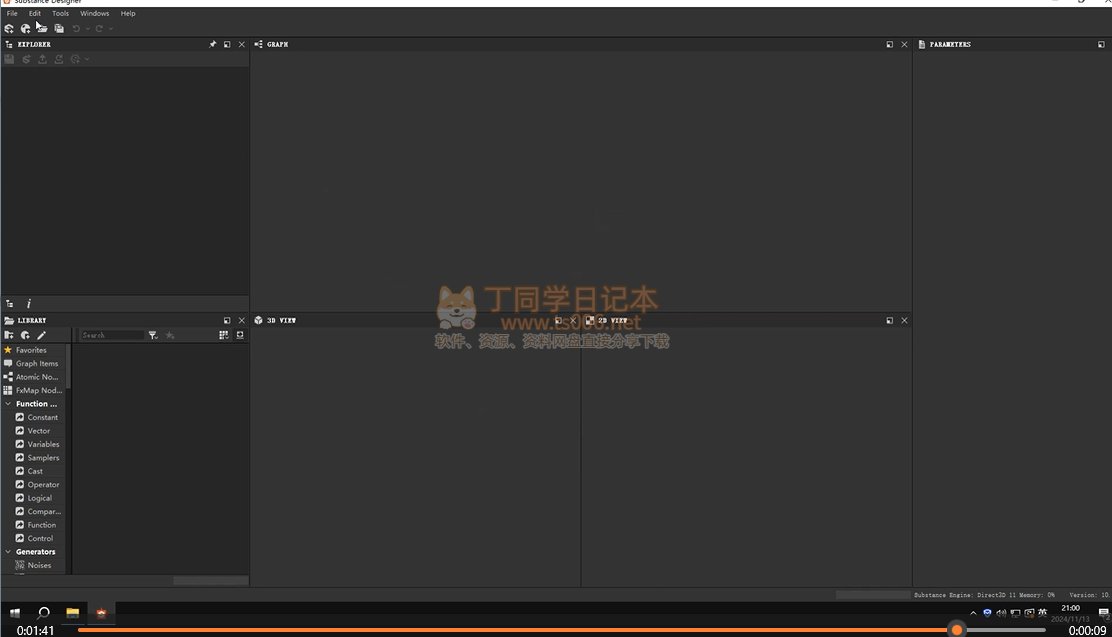This screenshot has height=637, width=1112.
Task: Click into the Library search field
Action: 111,335
